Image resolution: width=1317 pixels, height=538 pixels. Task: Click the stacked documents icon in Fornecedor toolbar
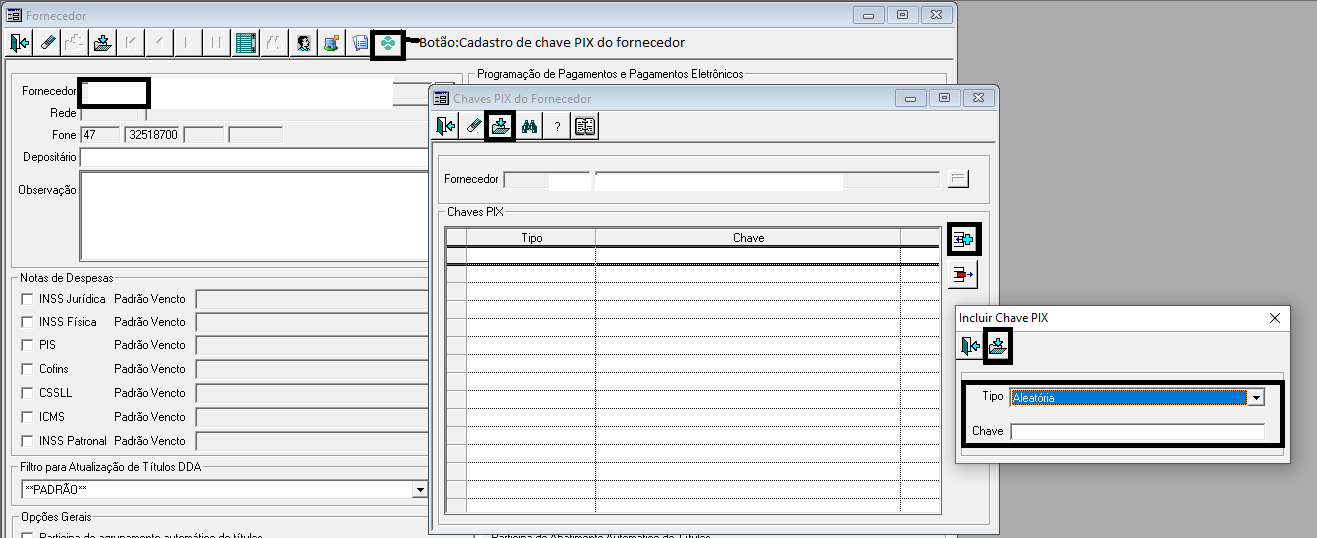click(x=360, y=43)
